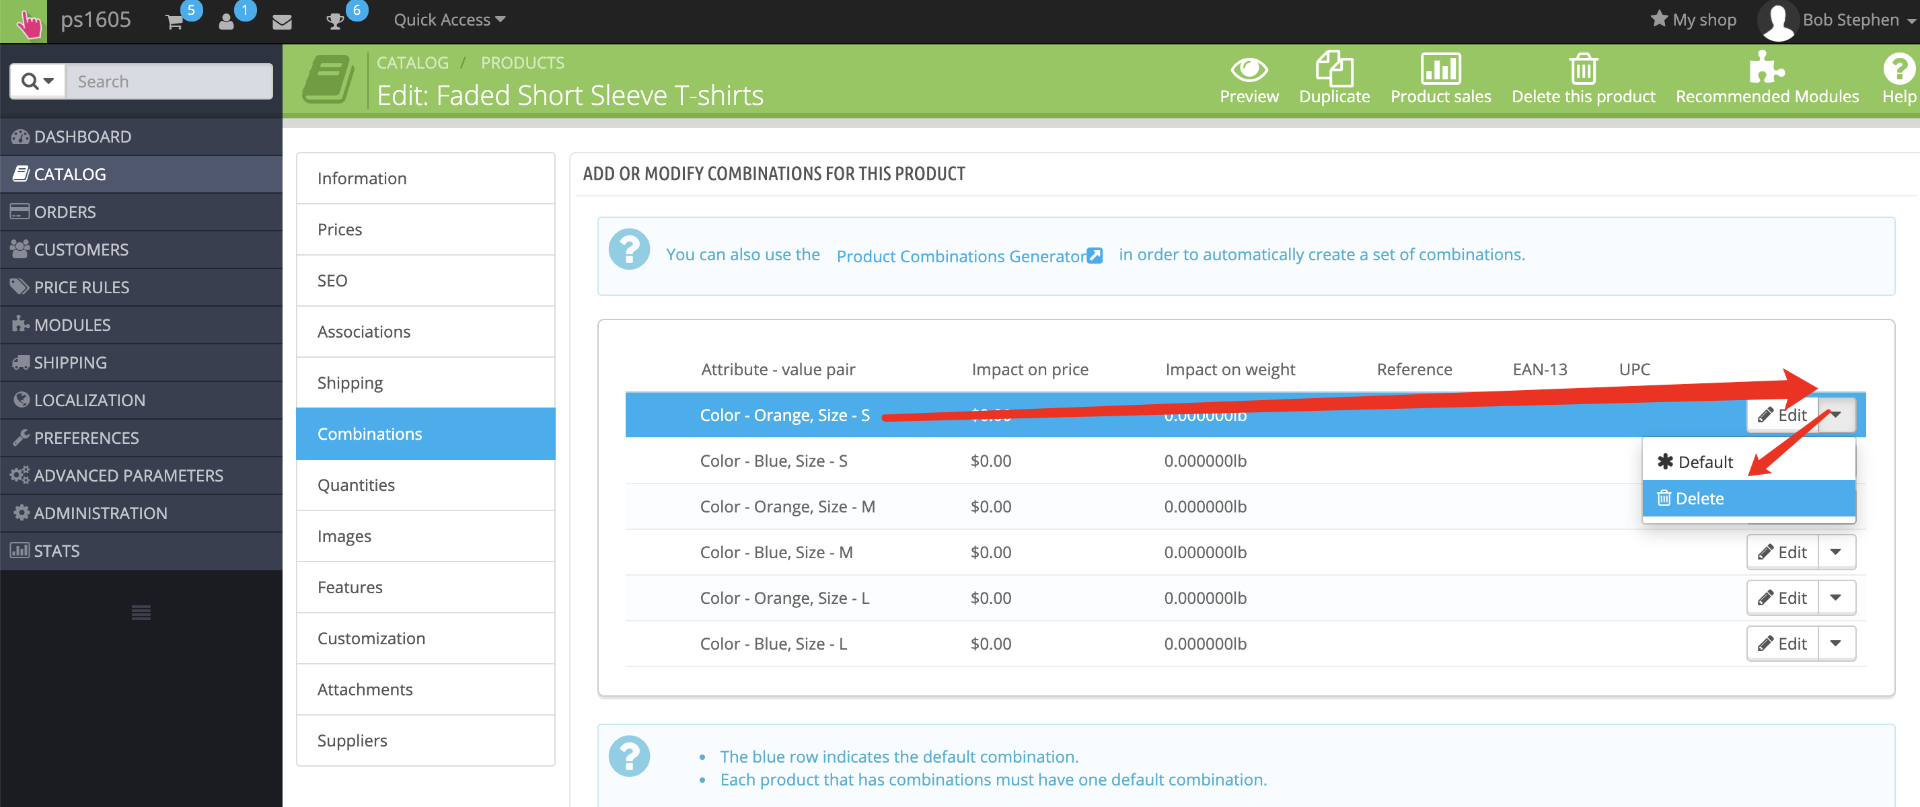Switch to the product Shipping tab

[426, 383]
